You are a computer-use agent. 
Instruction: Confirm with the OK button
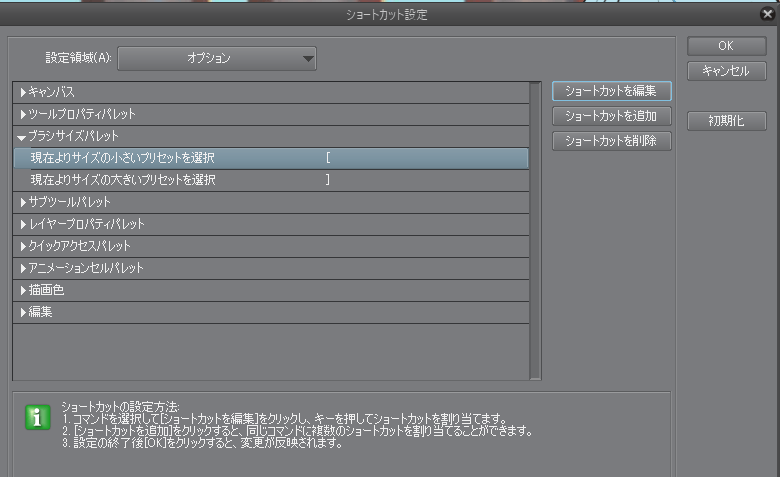point(726,46)
